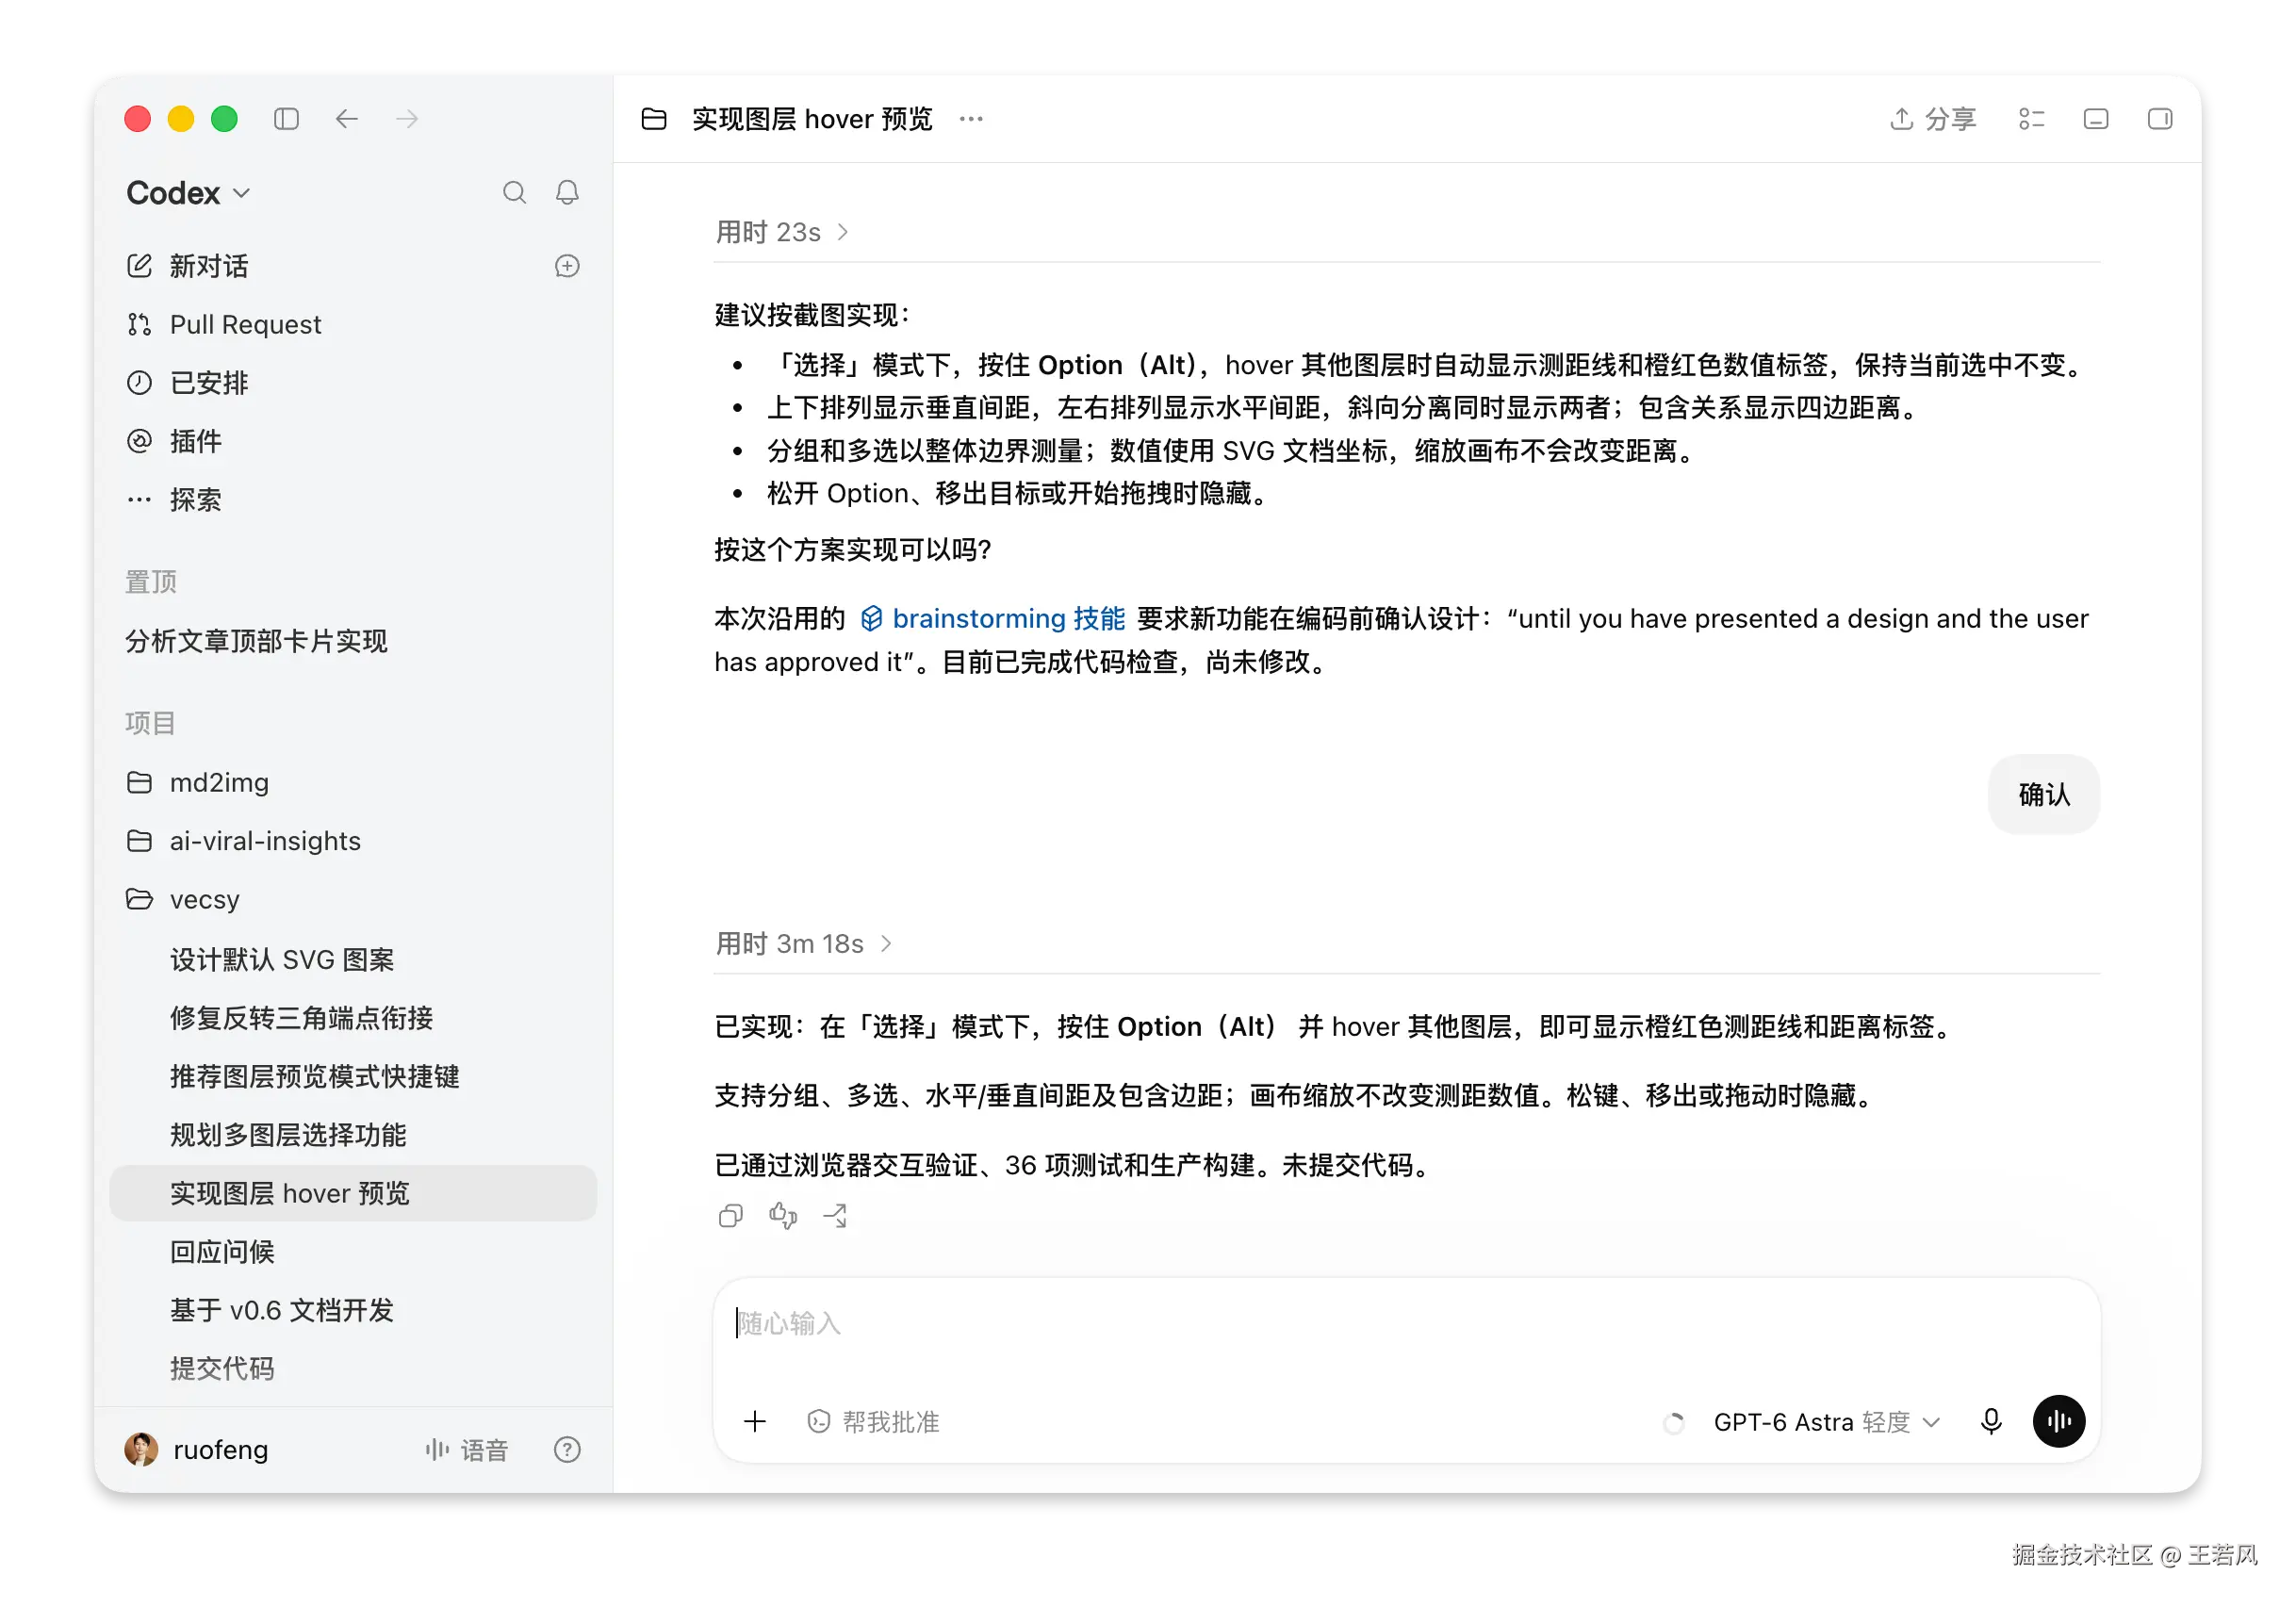The height and width of the screenshot is (1606, 2296).
Task: Collapse the vecsy project folder
Action: coord(353,899)
